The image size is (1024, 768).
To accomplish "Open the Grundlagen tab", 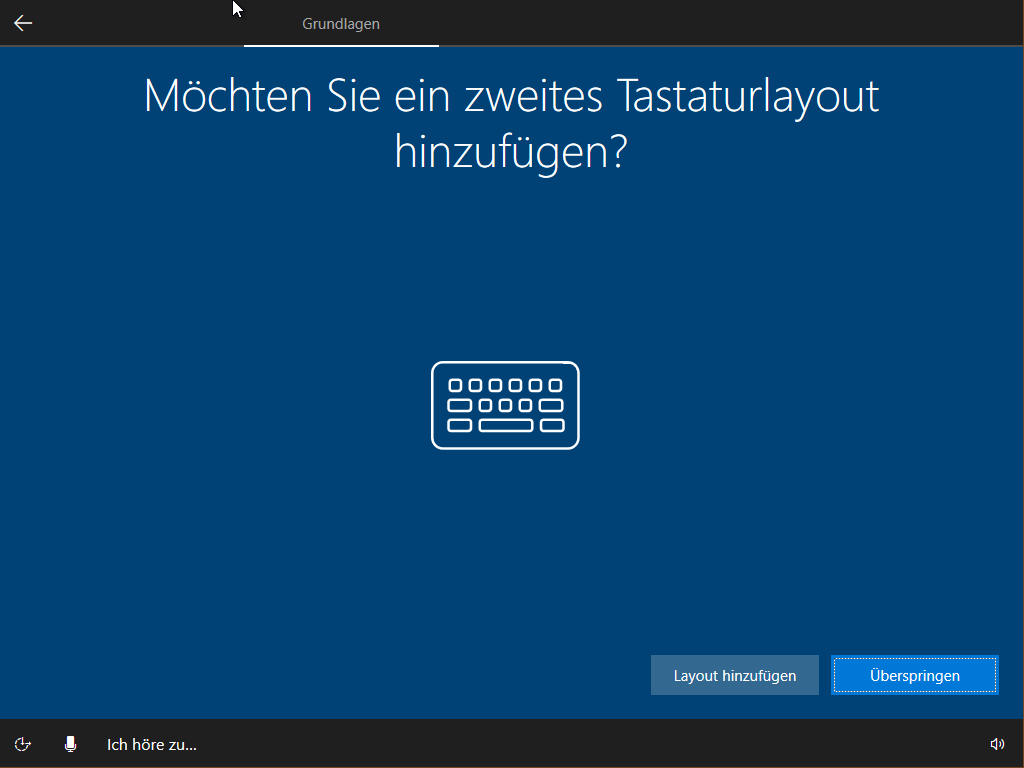I will (341, 24).
